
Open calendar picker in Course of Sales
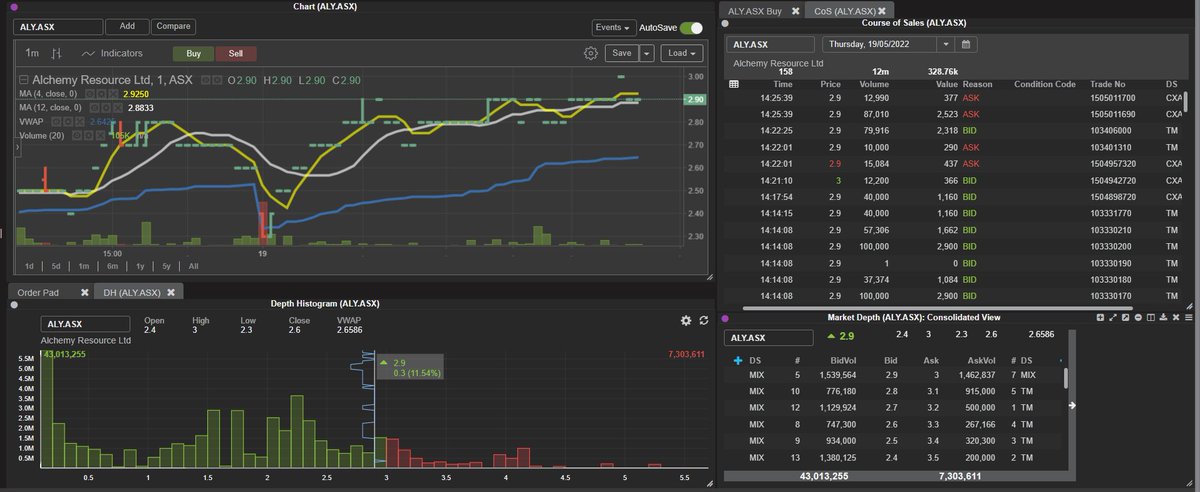pos(965,44)
